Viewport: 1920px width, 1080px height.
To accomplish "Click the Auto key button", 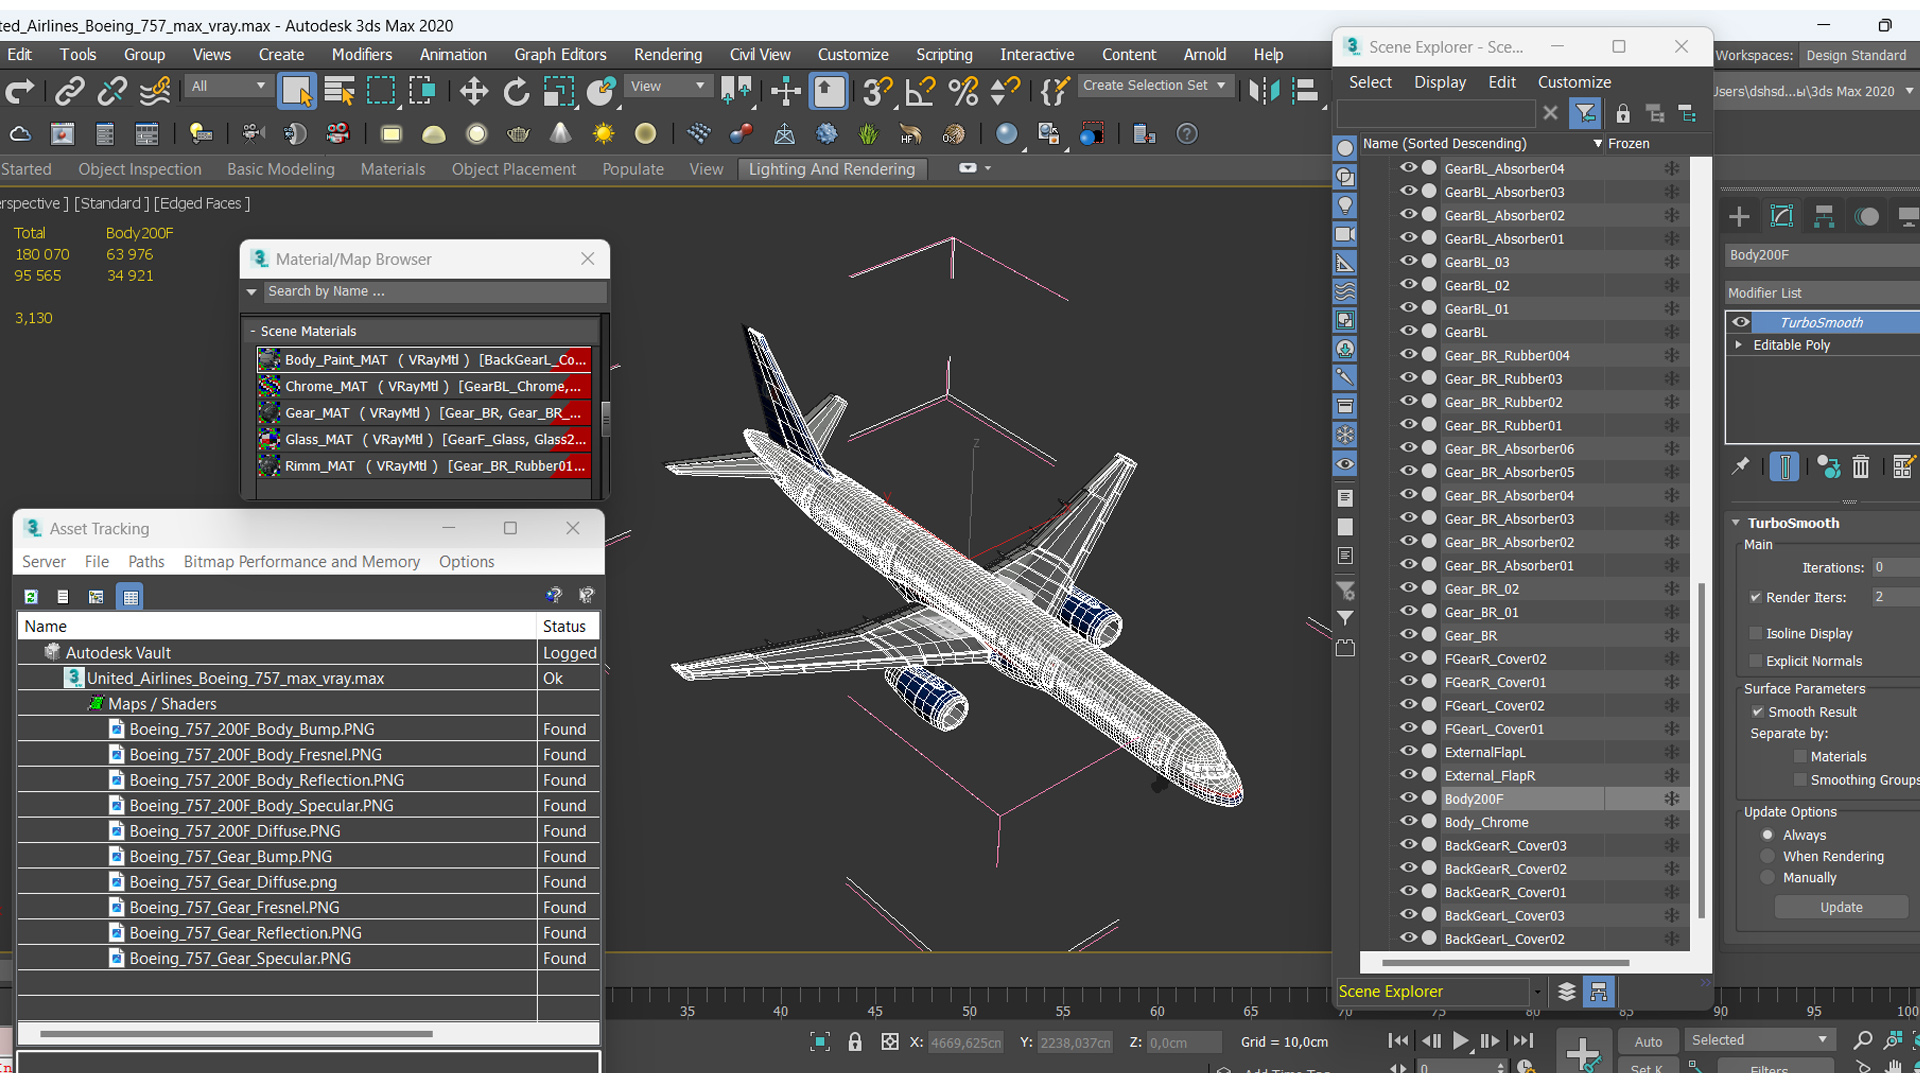I will coord(1647,1042).
